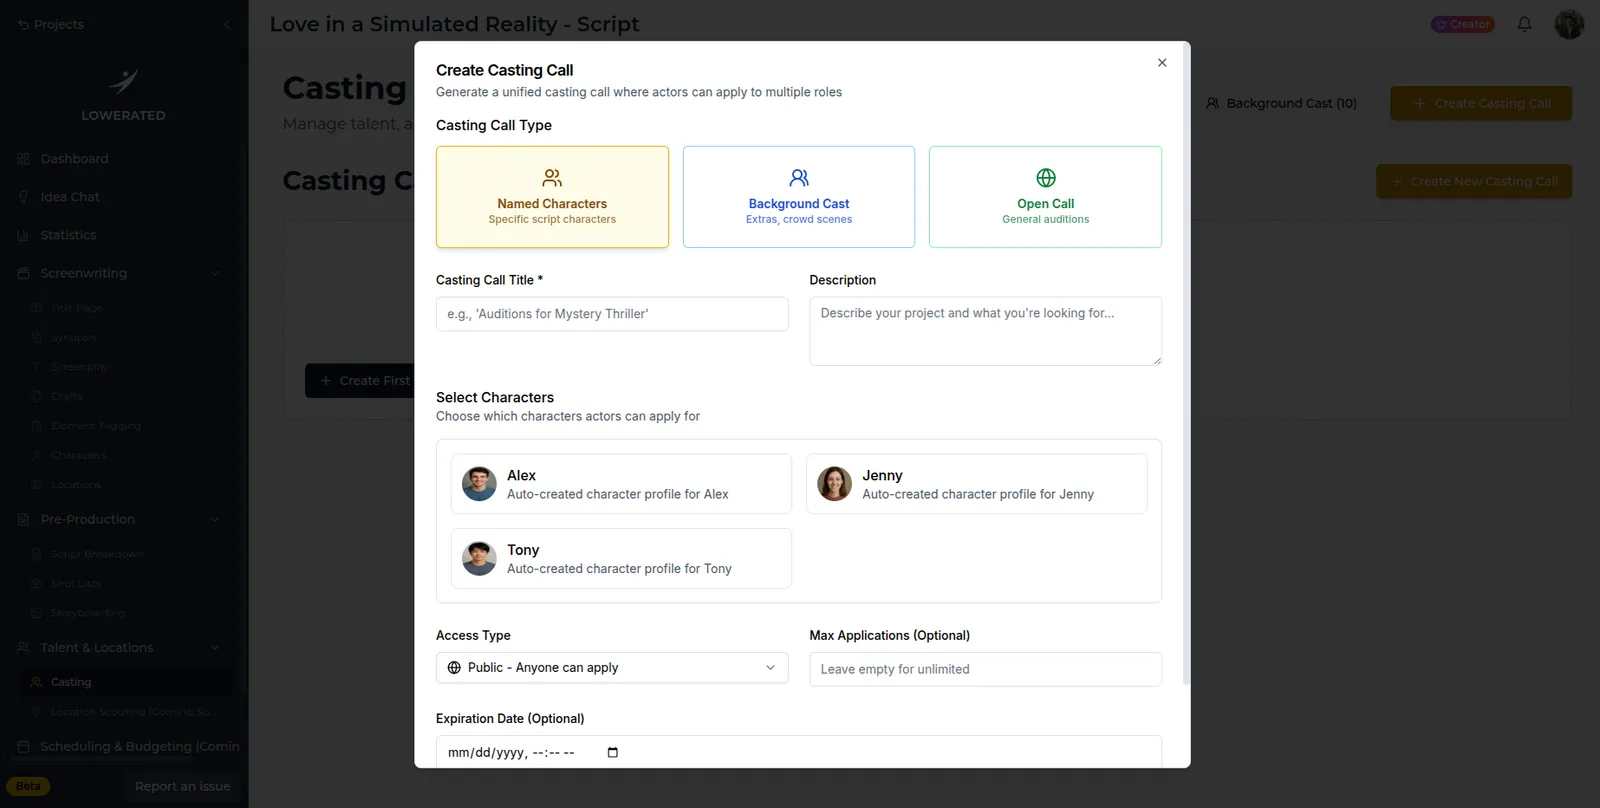Viewport: 1600px width, 808px height.
Task: Select Background Cast casting call type
Action: [799, 197]
